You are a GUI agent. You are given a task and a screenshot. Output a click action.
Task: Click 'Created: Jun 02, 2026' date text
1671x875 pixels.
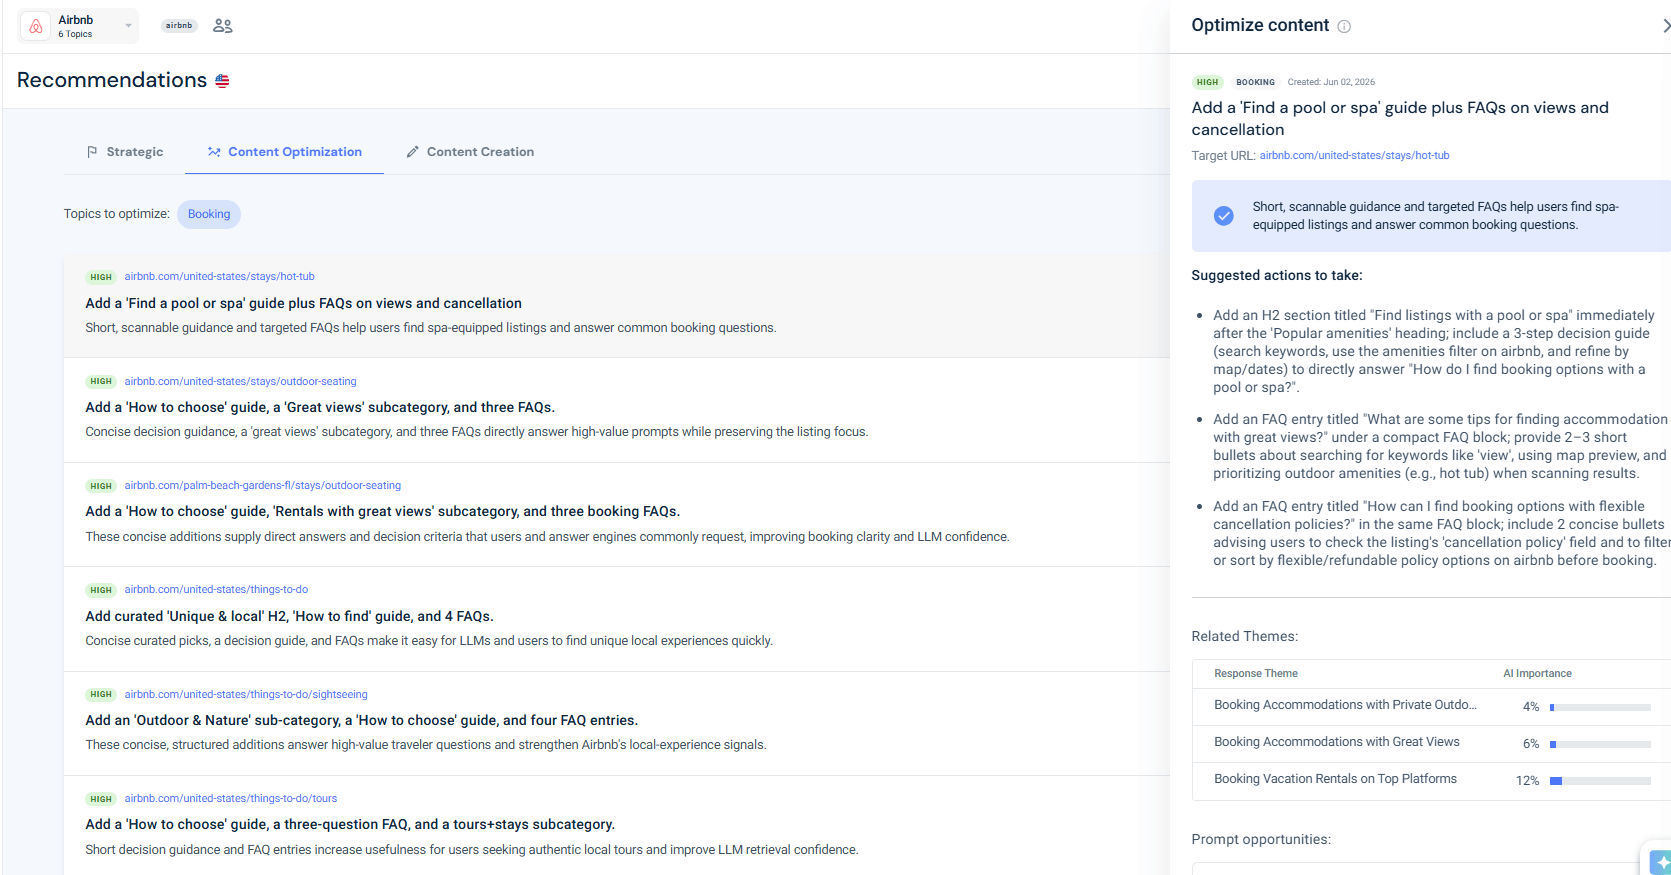(1331, 82)
